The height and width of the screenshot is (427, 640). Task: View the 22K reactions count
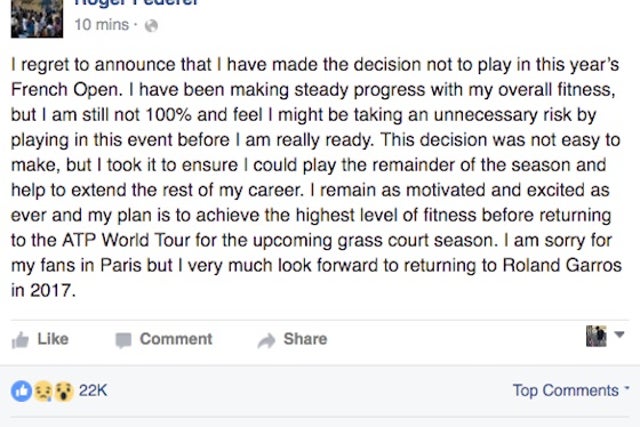click(x=93, y=391)
